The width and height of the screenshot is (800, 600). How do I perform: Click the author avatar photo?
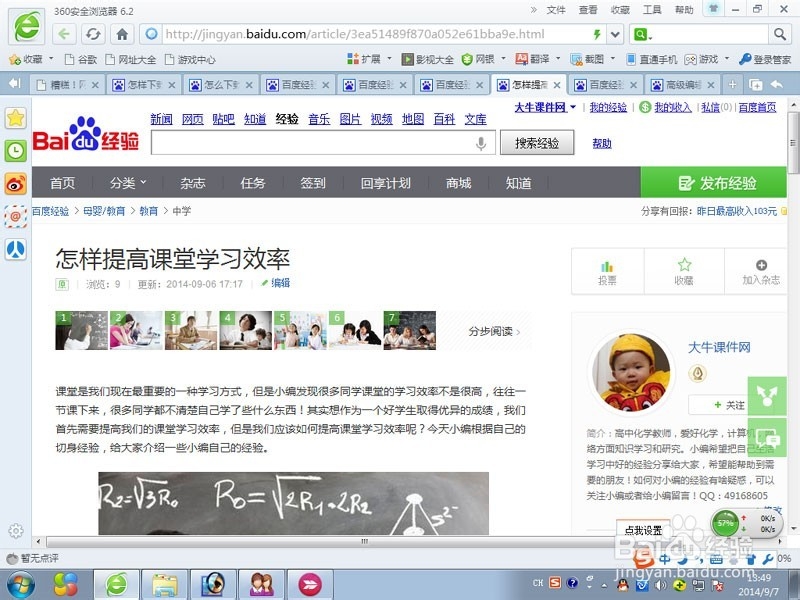(632, 374)
